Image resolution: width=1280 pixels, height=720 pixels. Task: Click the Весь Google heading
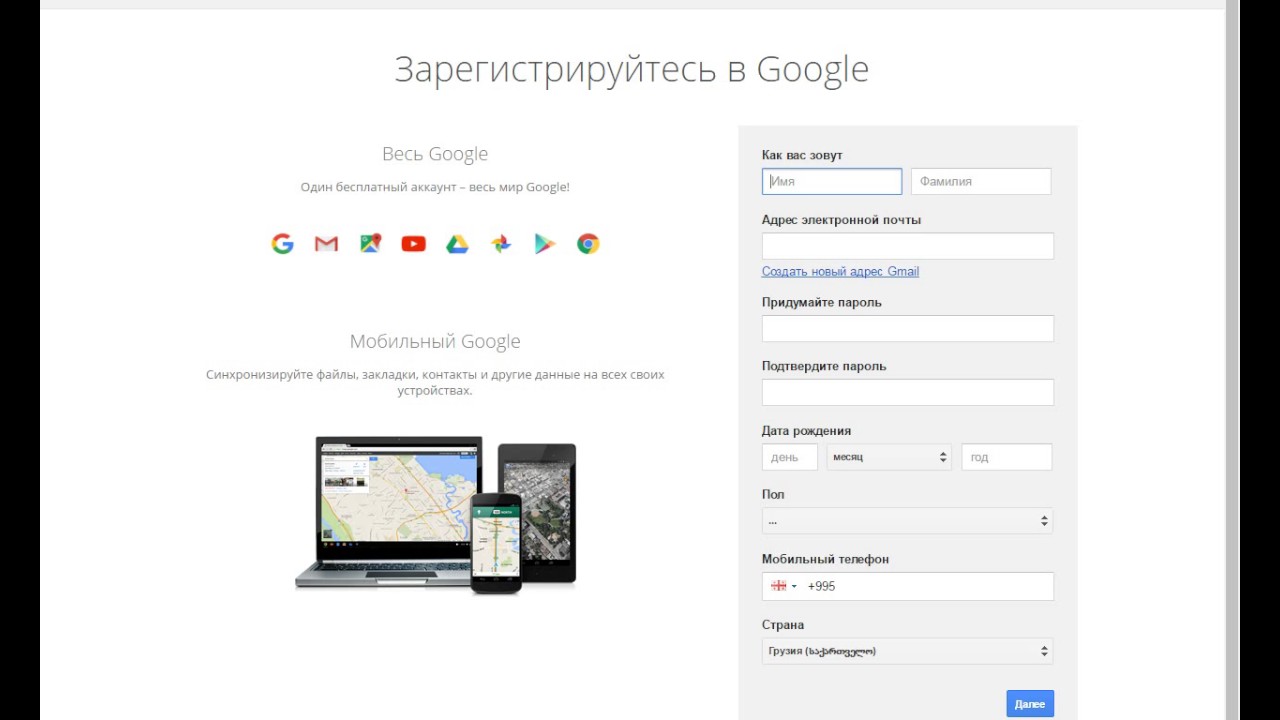(435, 154)
